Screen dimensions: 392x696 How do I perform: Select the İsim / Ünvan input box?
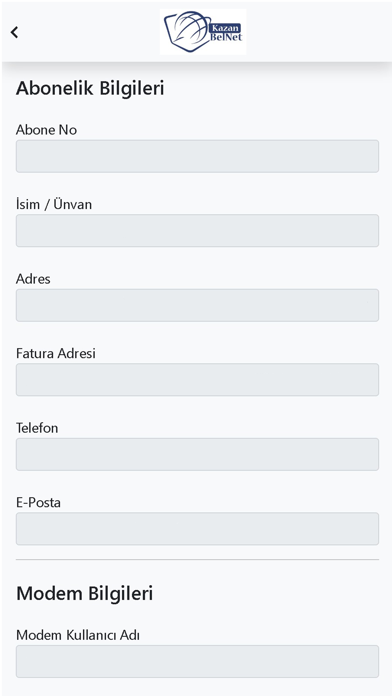click(197, 231)
